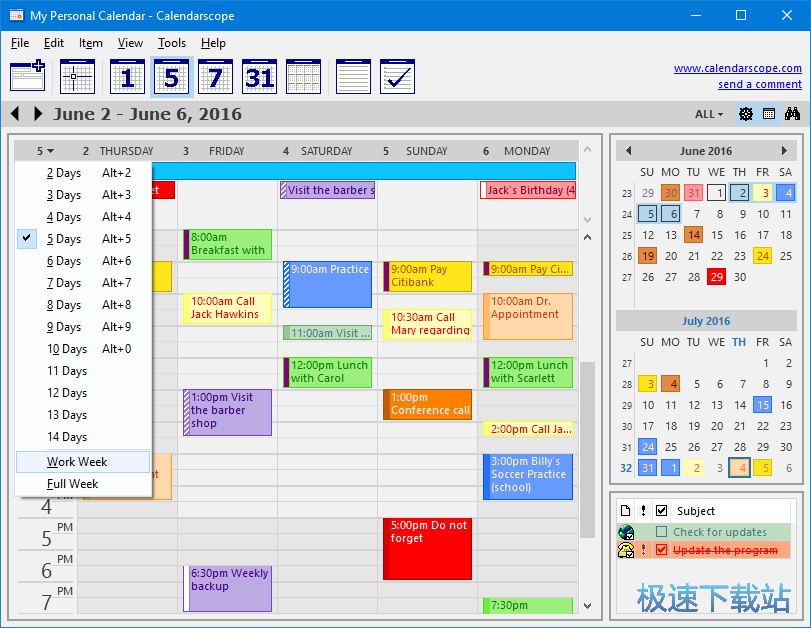
Task: Create a new event with the New Event icon
Action: [x=28, y=75]
